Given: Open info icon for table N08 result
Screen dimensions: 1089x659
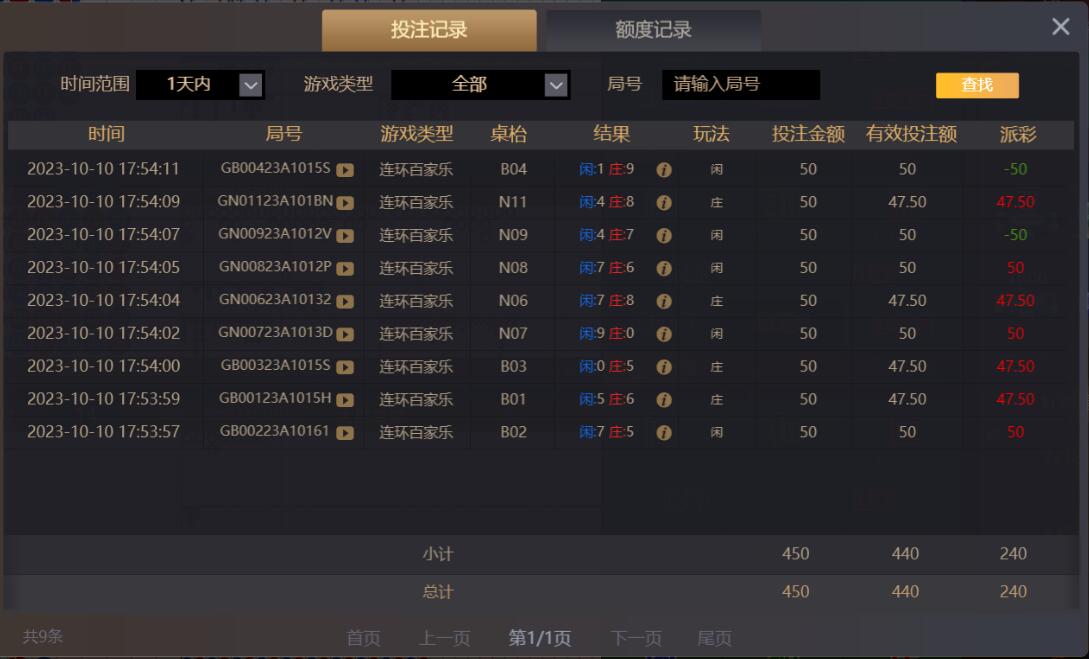Looking at the screenshot, I should coord(664,268).
